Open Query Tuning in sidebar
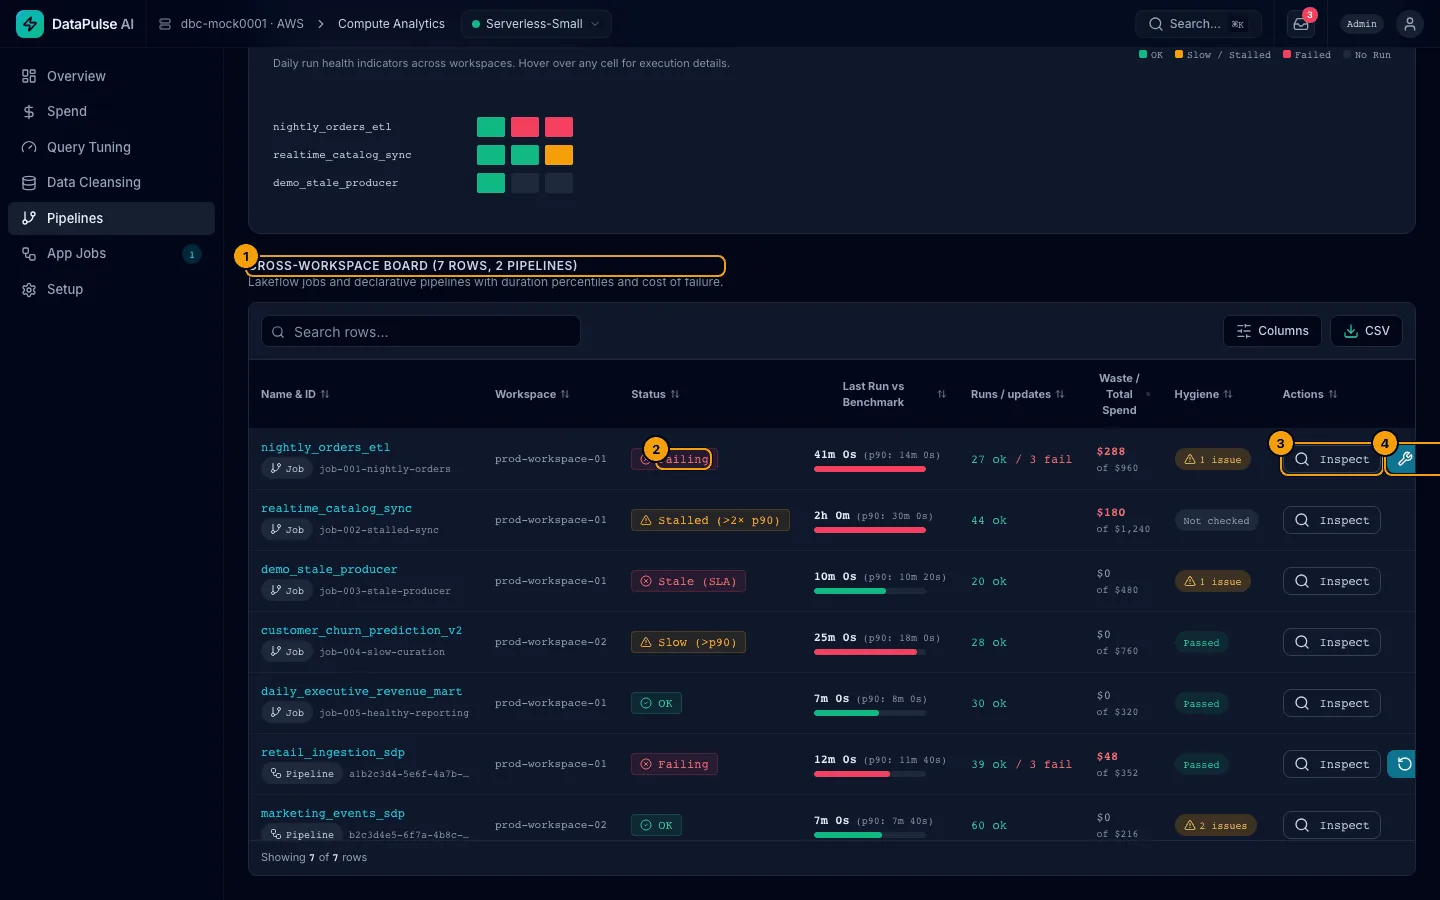The width and height of the screenshot is (1440, 900). [x=111, y=147]
